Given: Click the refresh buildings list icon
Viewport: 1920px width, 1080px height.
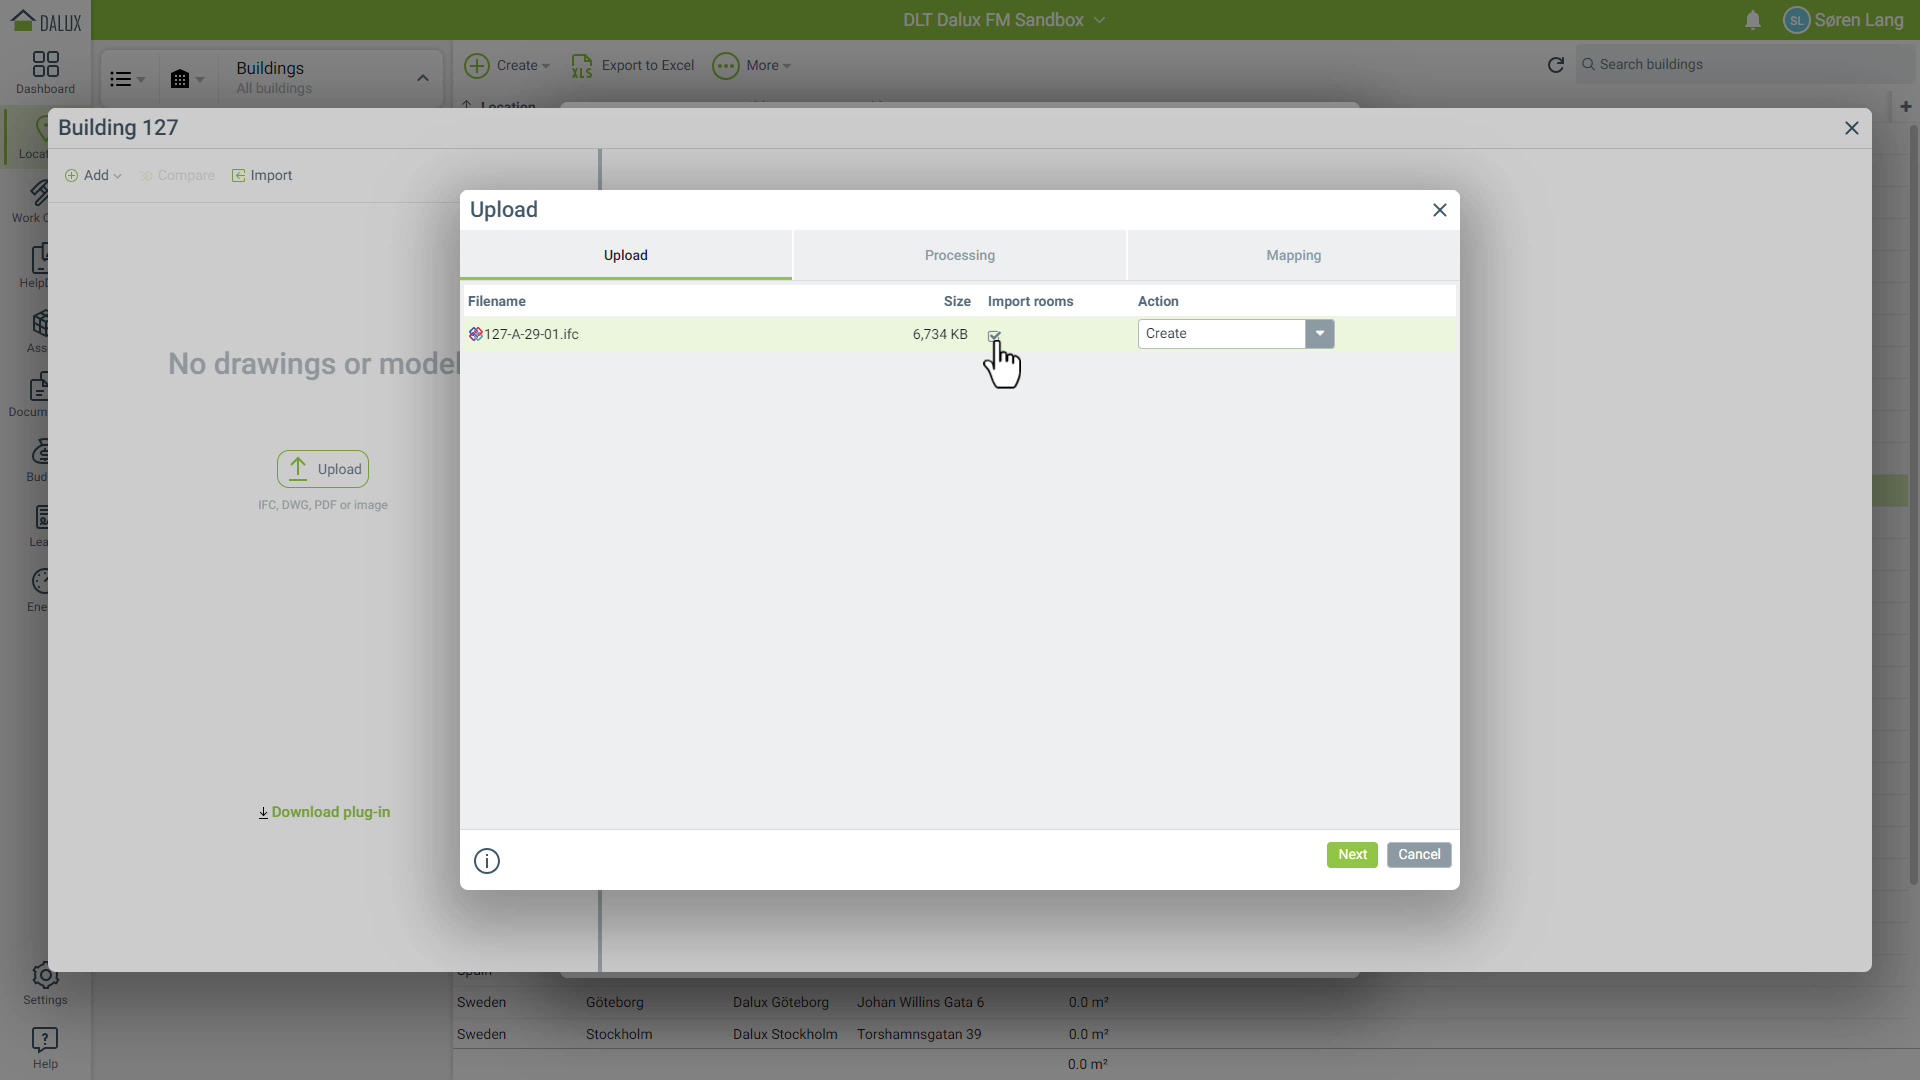Looking at the screenshot, I should [x=1555, y=65].
